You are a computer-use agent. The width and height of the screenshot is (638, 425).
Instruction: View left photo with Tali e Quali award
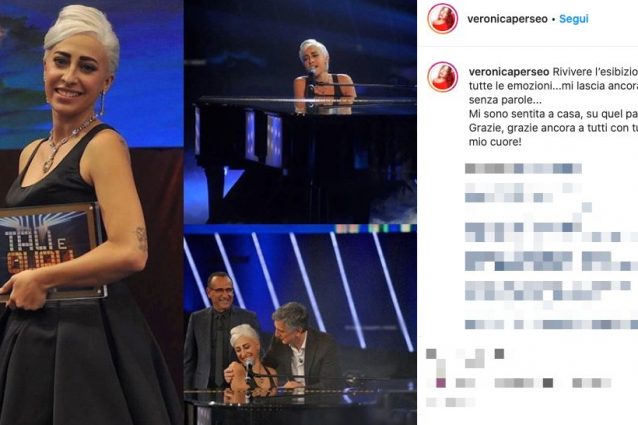pyautogui.click(x=91, y=212)
